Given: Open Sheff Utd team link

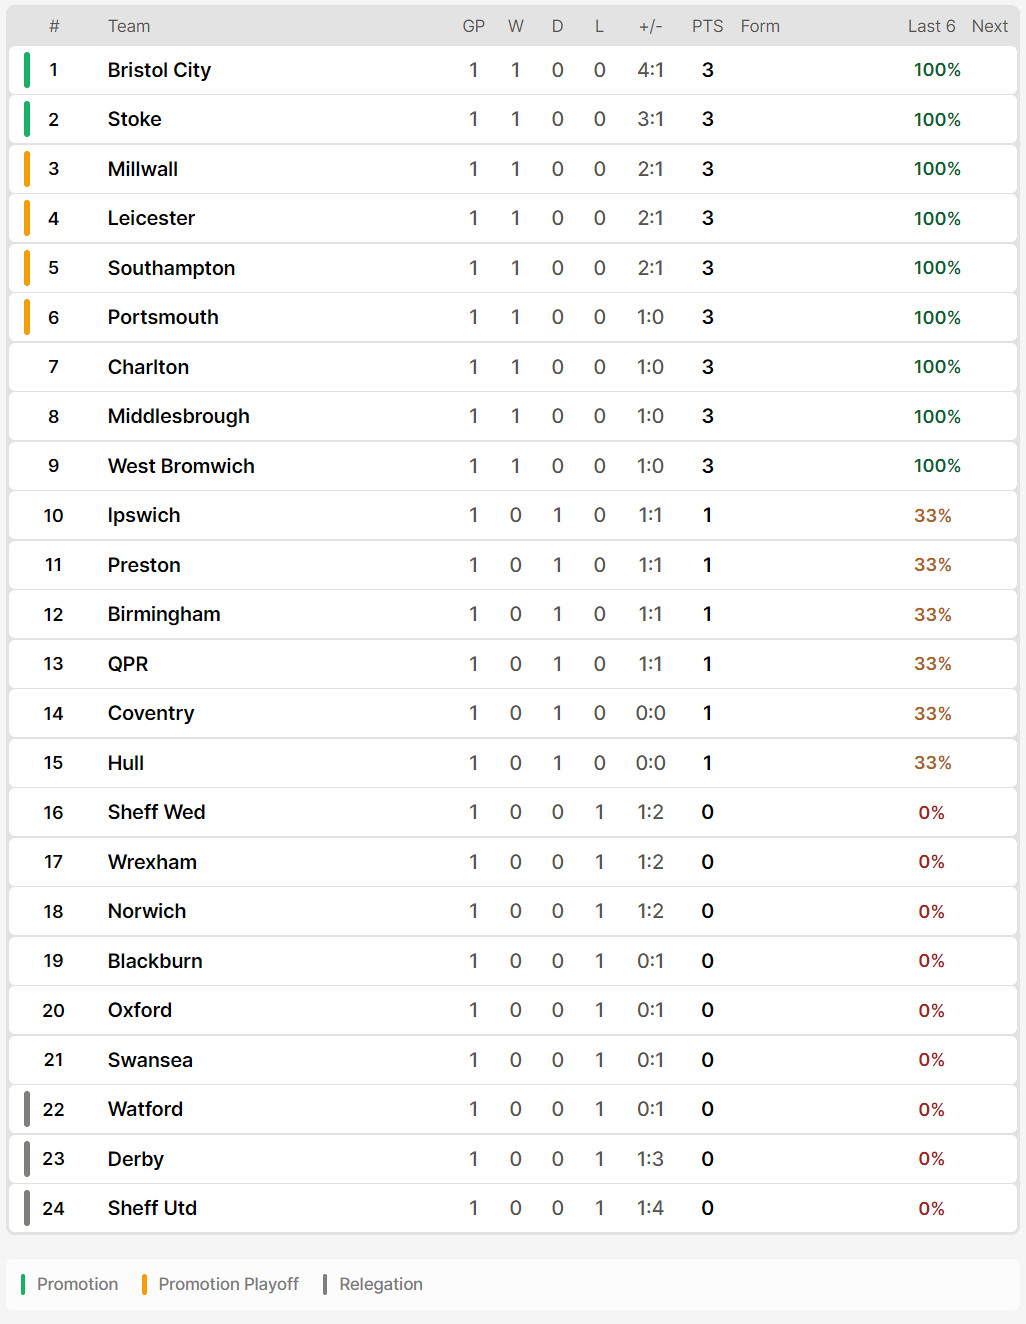Looking at the screenshot, I should pos(152,1208).
